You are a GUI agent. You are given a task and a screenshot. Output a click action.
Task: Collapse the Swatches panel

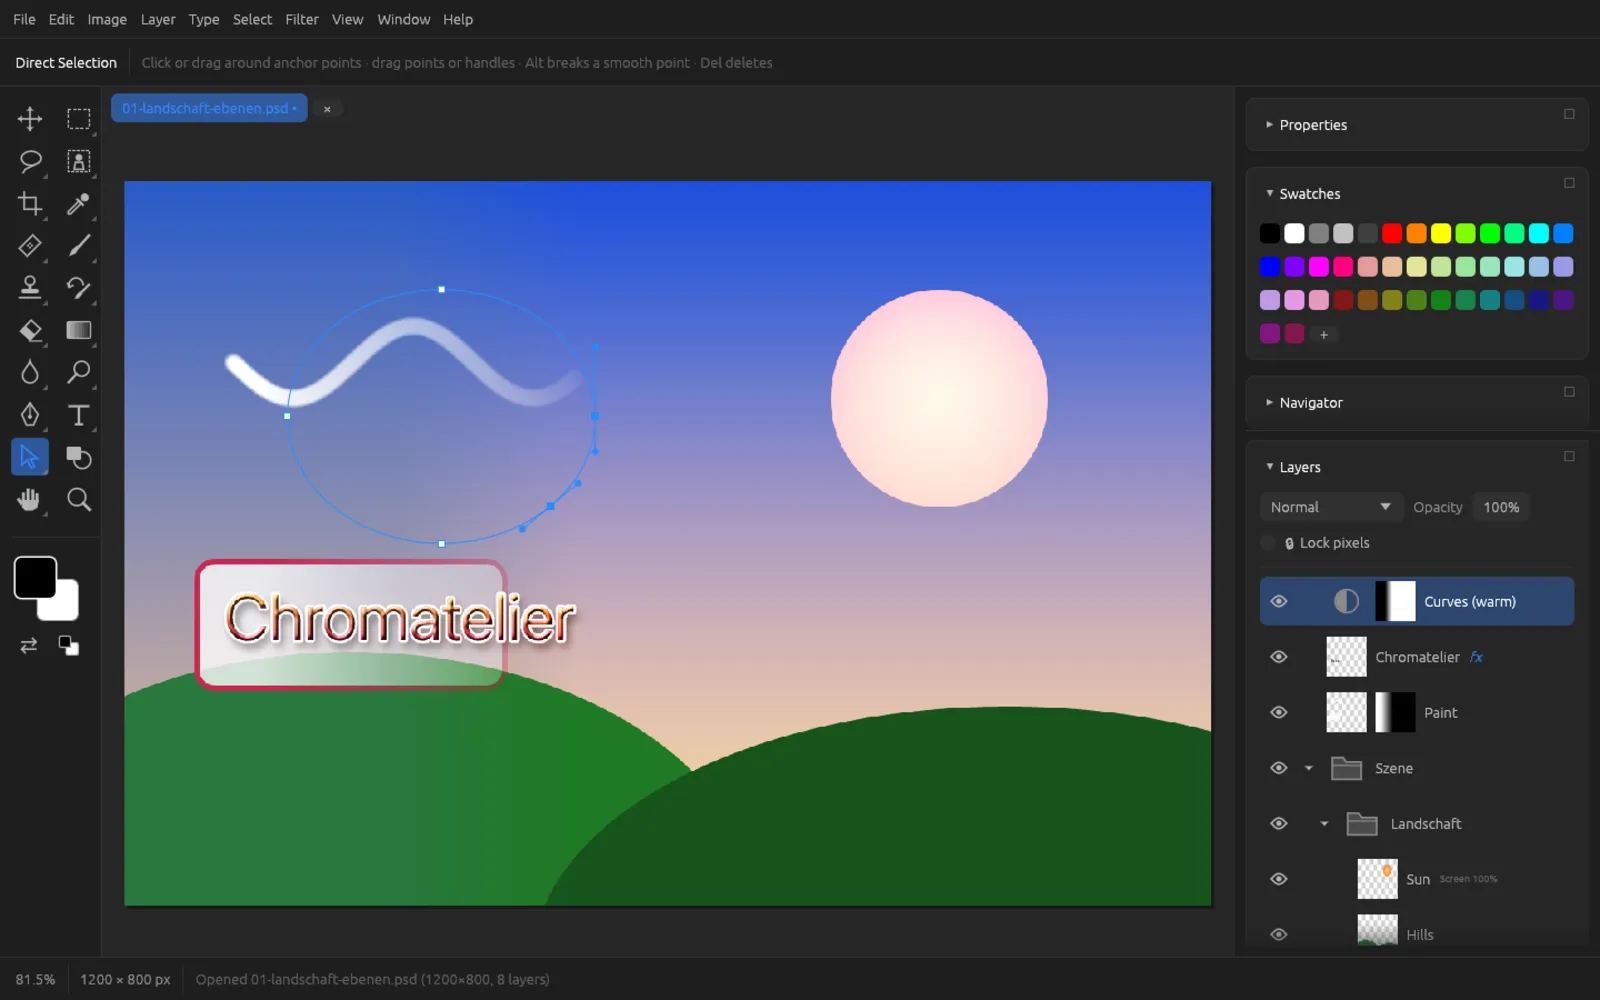click(1269, 193)
